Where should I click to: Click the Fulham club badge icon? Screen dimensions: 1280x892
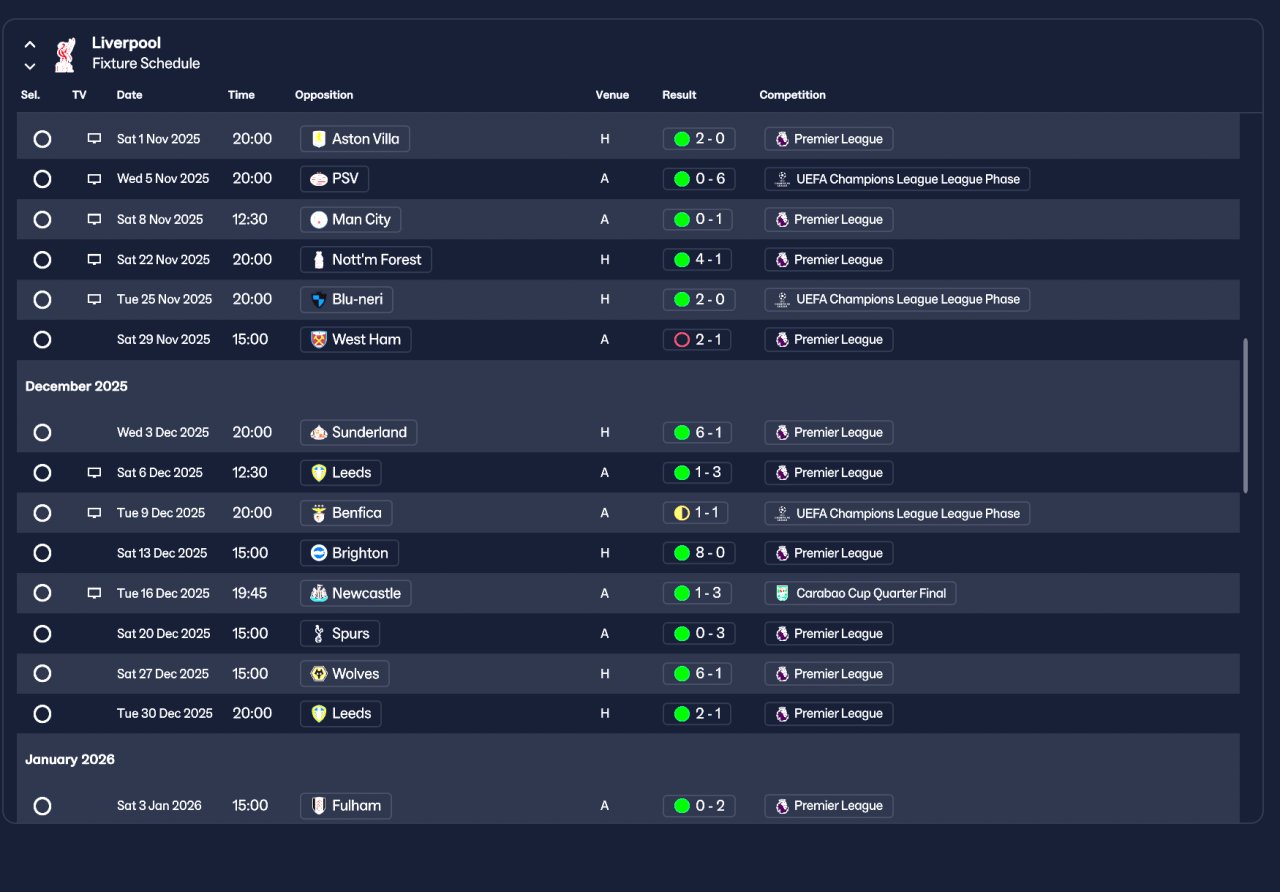pos(319,806)
